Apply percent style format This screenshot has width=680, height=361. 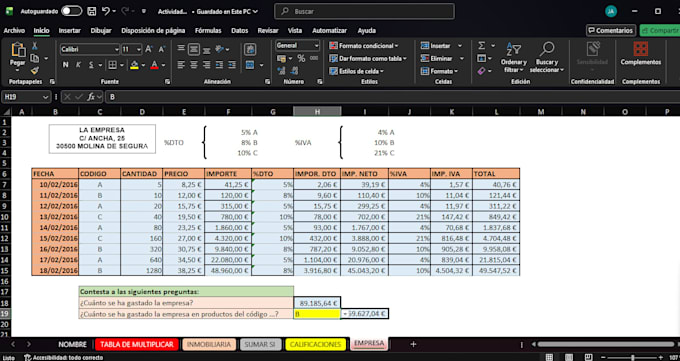coord(301,58)
